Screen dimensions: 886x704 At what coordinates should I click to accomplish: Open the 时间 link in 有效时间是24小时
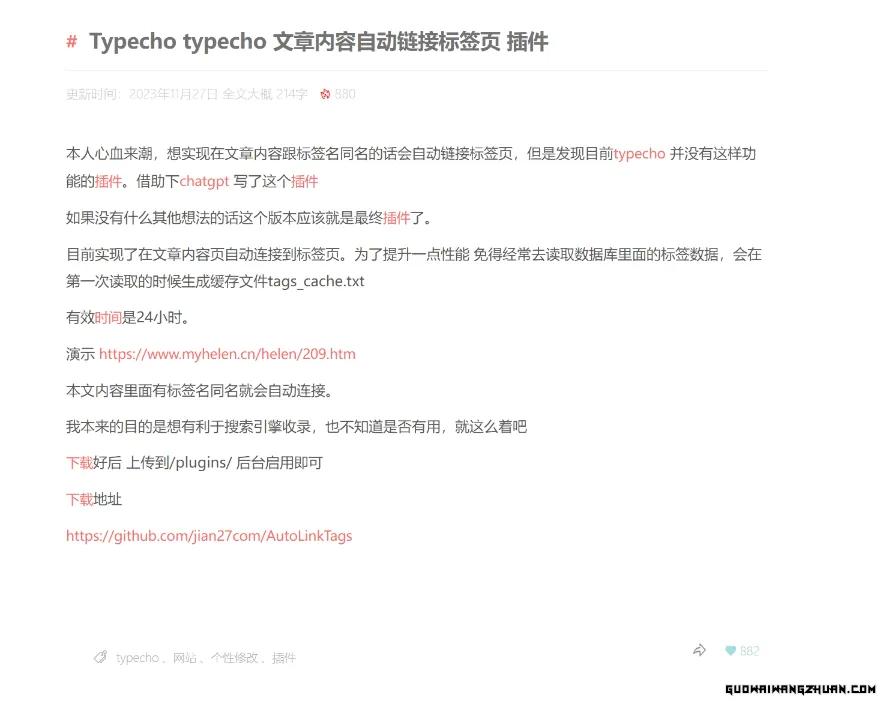point(108,318)
